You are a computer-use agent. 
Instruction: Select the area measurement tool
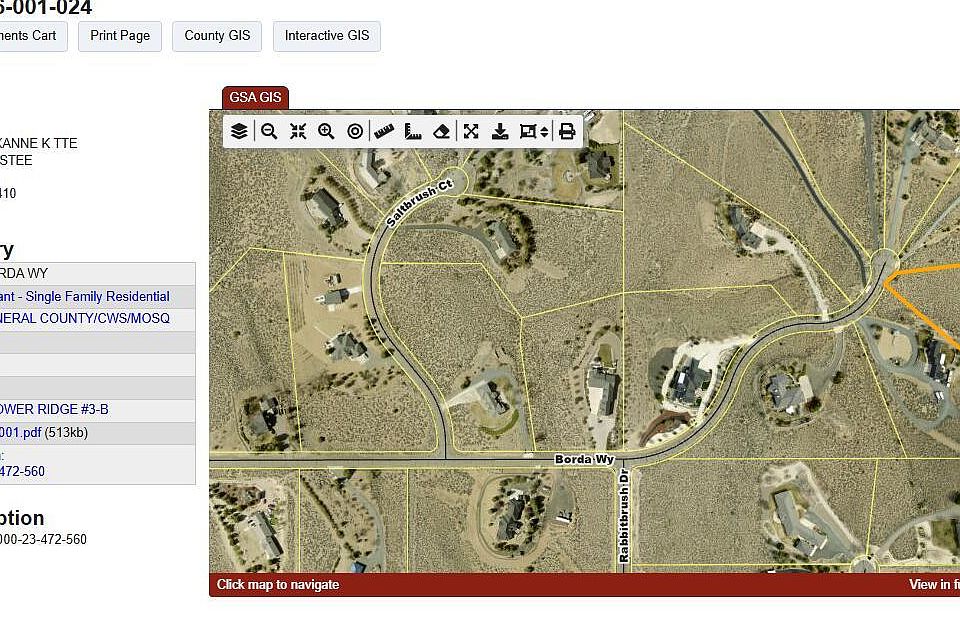pos(413,131)
